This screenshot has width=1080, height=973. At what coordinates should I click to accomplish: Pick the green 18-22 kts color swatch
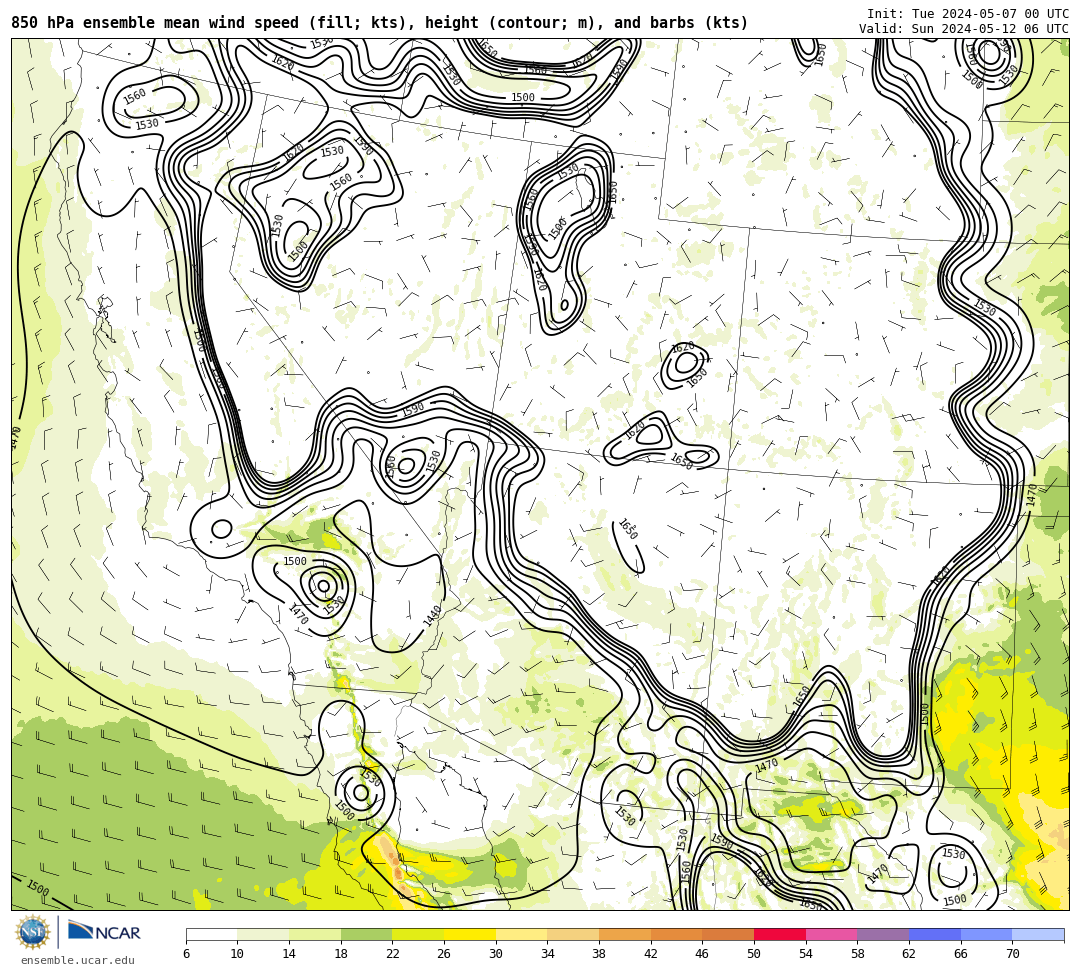tap(366, 934)
